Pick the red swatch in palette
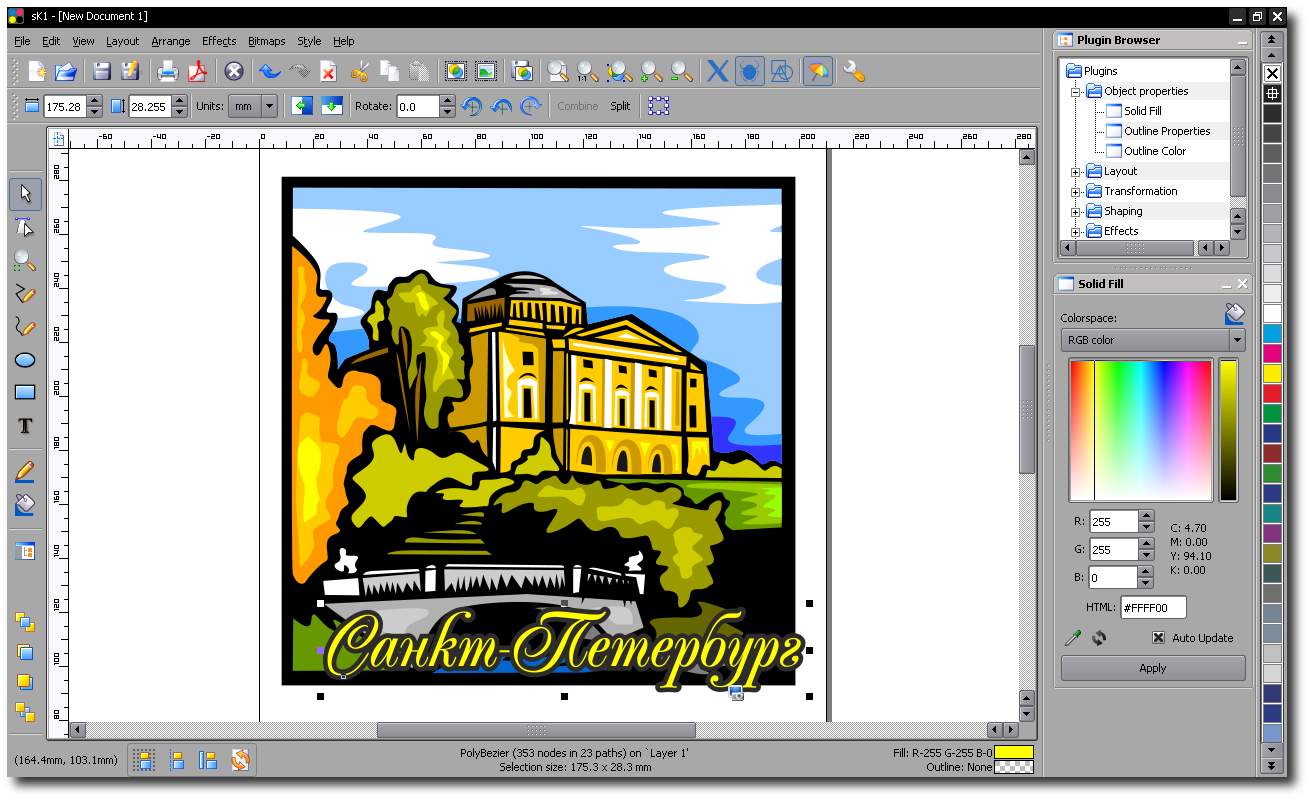 coord(1272,393)
